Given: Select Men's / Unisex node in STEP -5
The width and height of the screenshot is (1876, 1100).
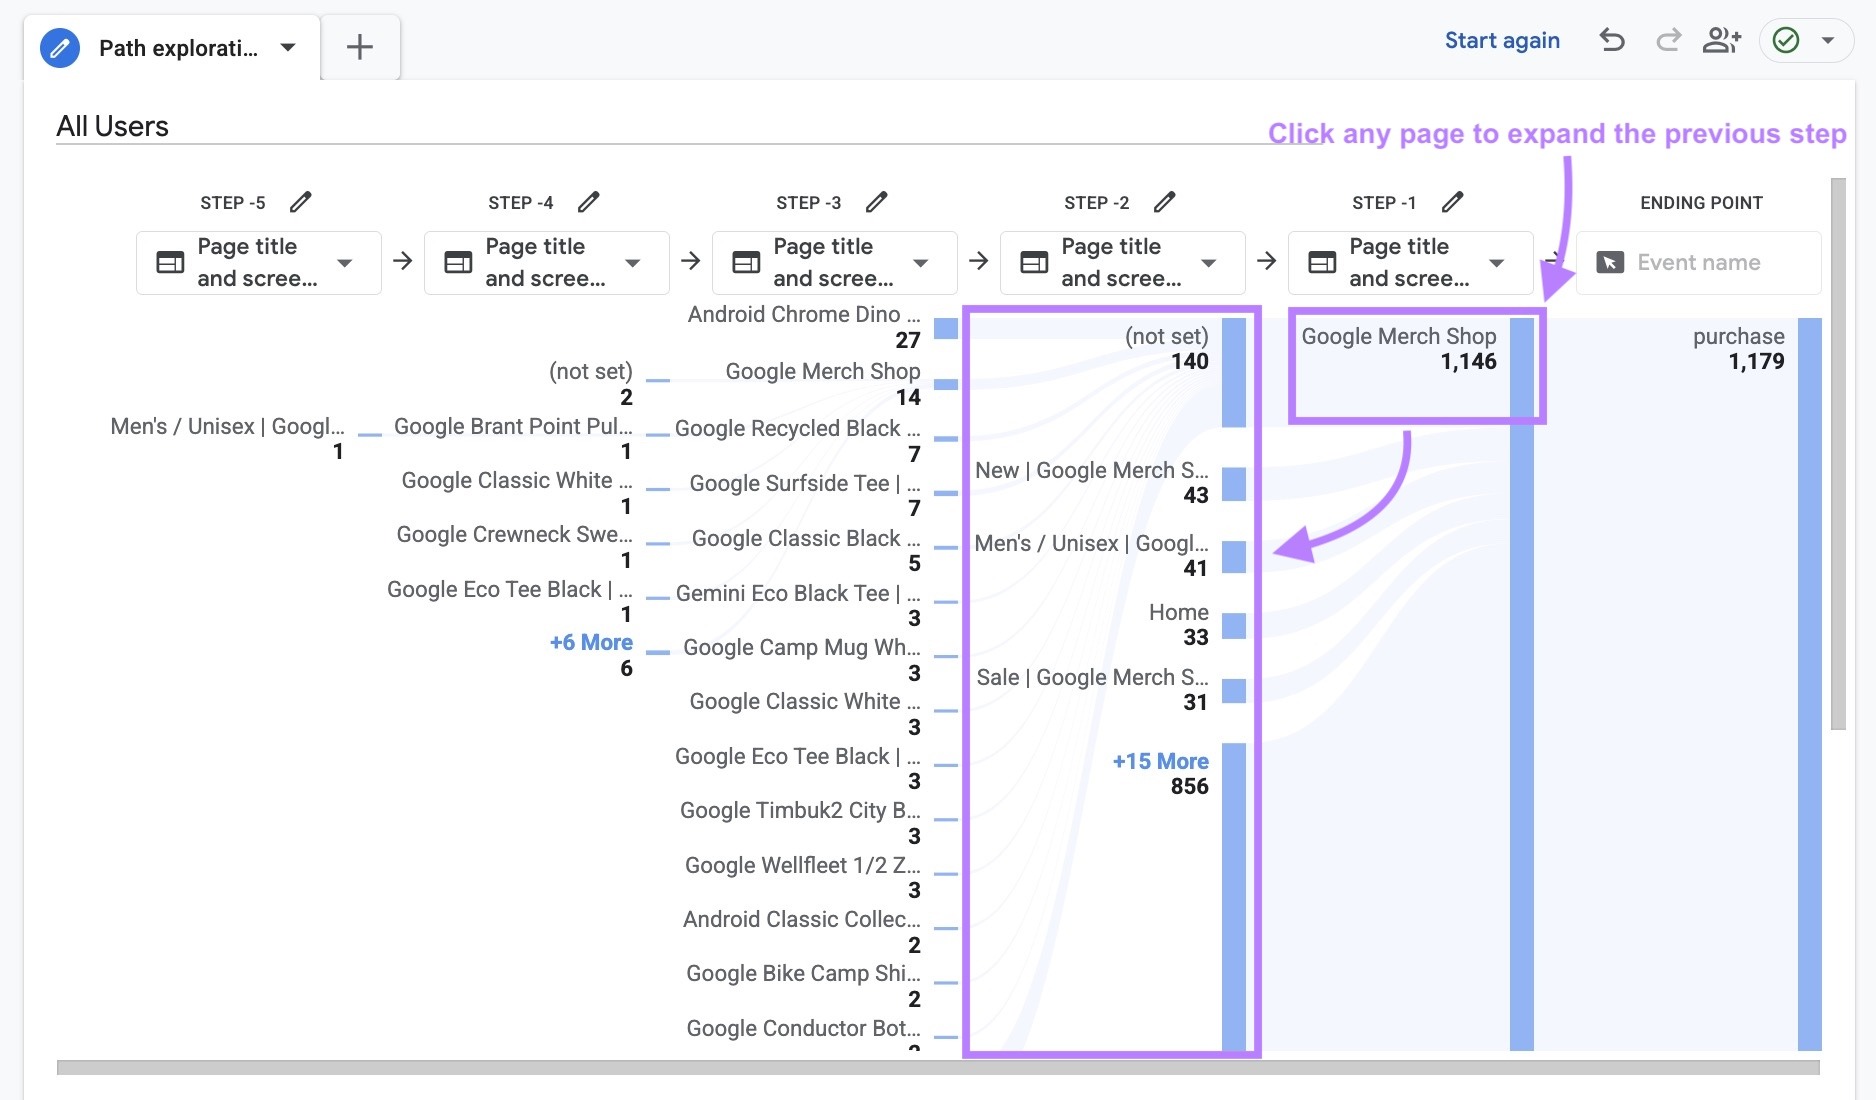Looking at the screenshot, I should click(227, 439).
